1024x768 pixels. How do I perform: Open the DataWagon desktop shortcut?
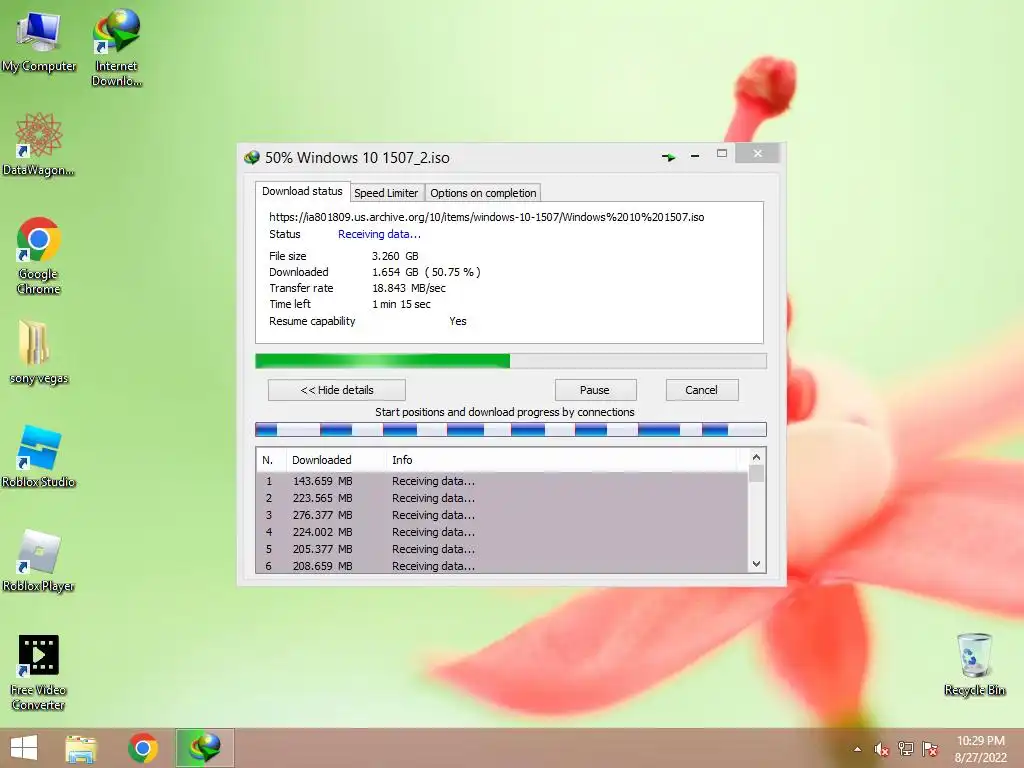pos(39,144)
